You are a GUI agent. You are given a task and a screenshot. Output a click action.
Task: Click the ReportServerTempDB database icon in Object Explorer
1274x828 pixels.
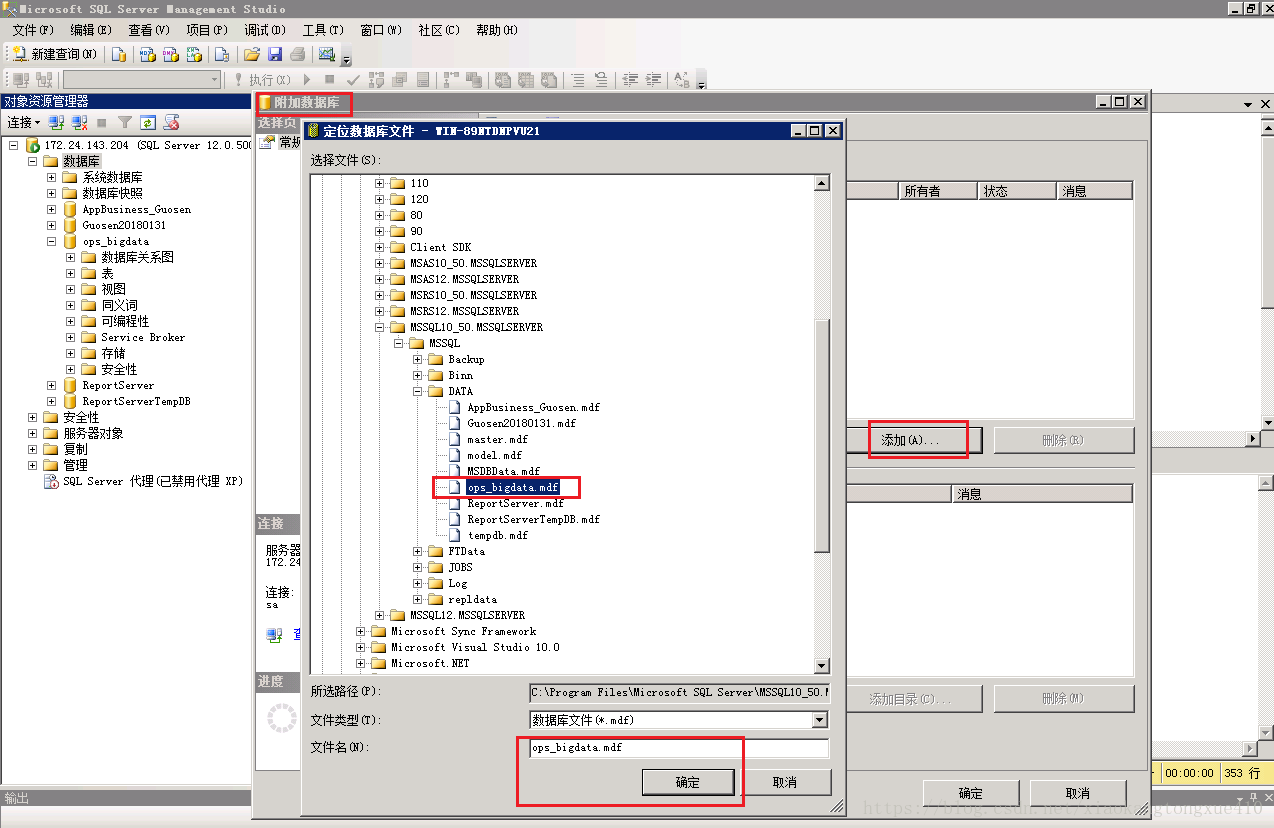coord(70,401)
